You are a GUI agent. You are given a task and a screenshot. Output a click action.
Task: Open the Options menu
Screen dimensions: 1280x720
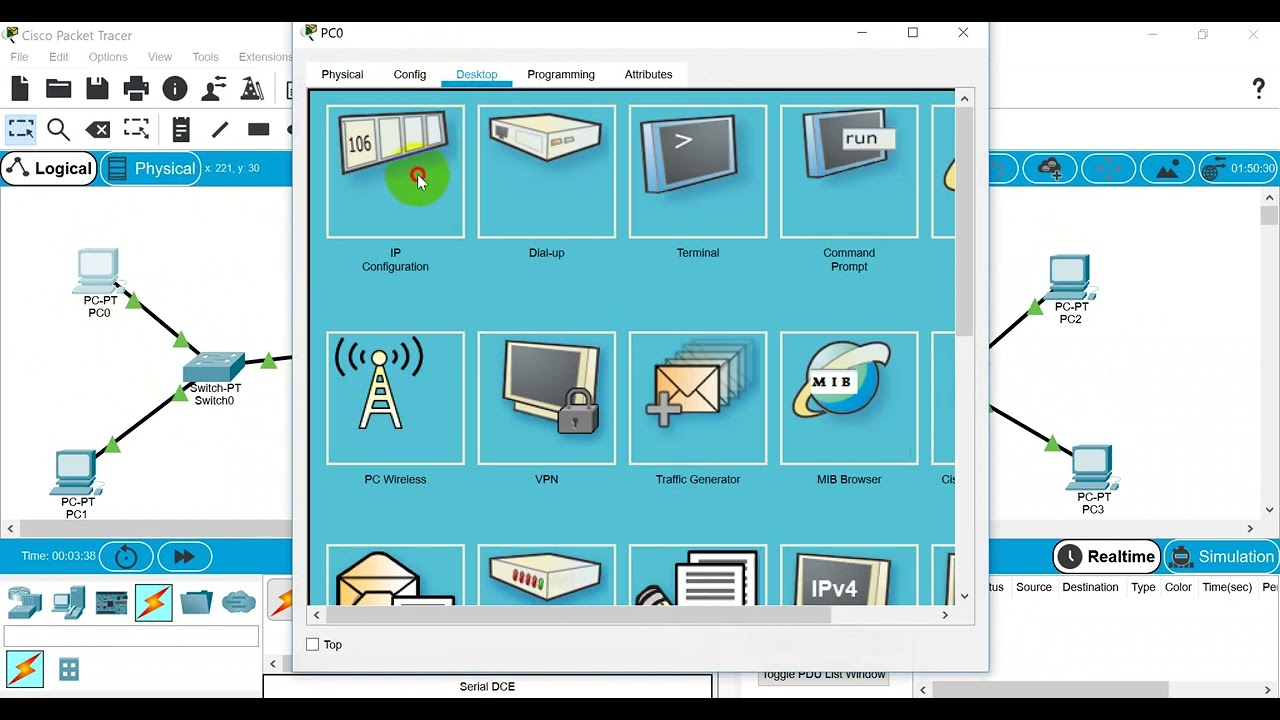pyautogui.click(x=108, y=57)
